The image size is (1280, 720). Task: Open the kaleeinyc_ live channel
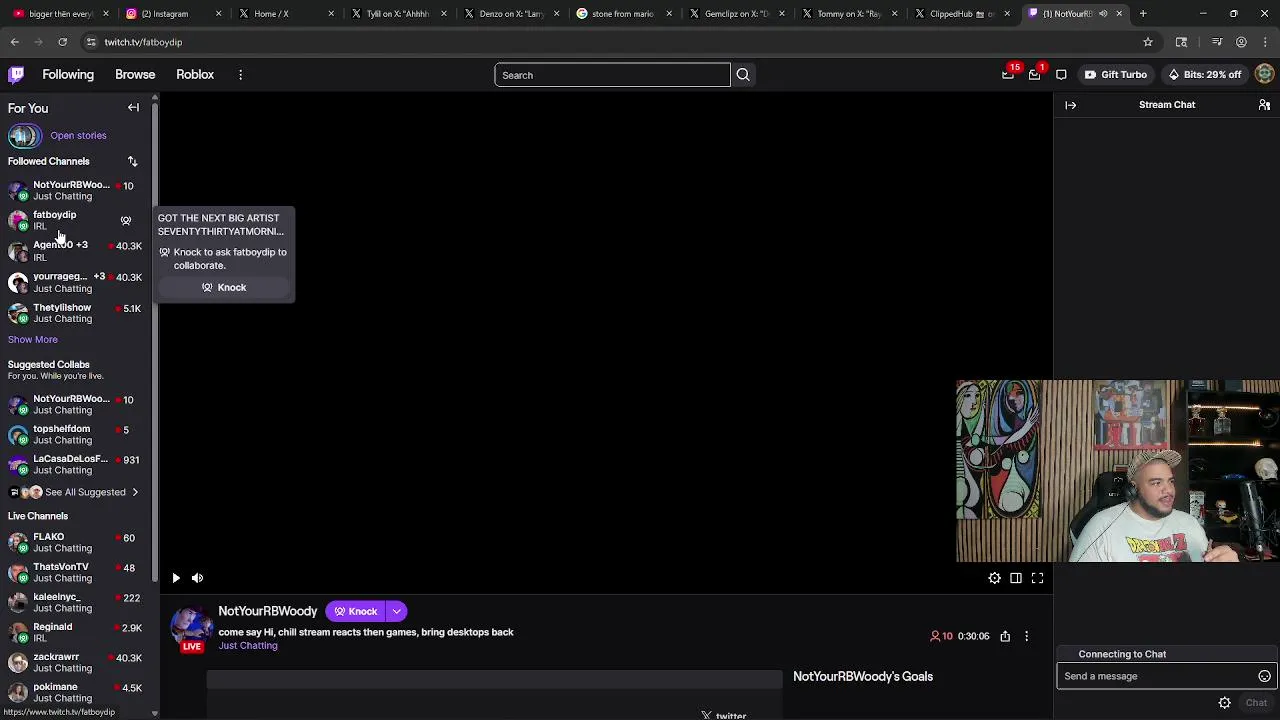[x=75, y=602]
